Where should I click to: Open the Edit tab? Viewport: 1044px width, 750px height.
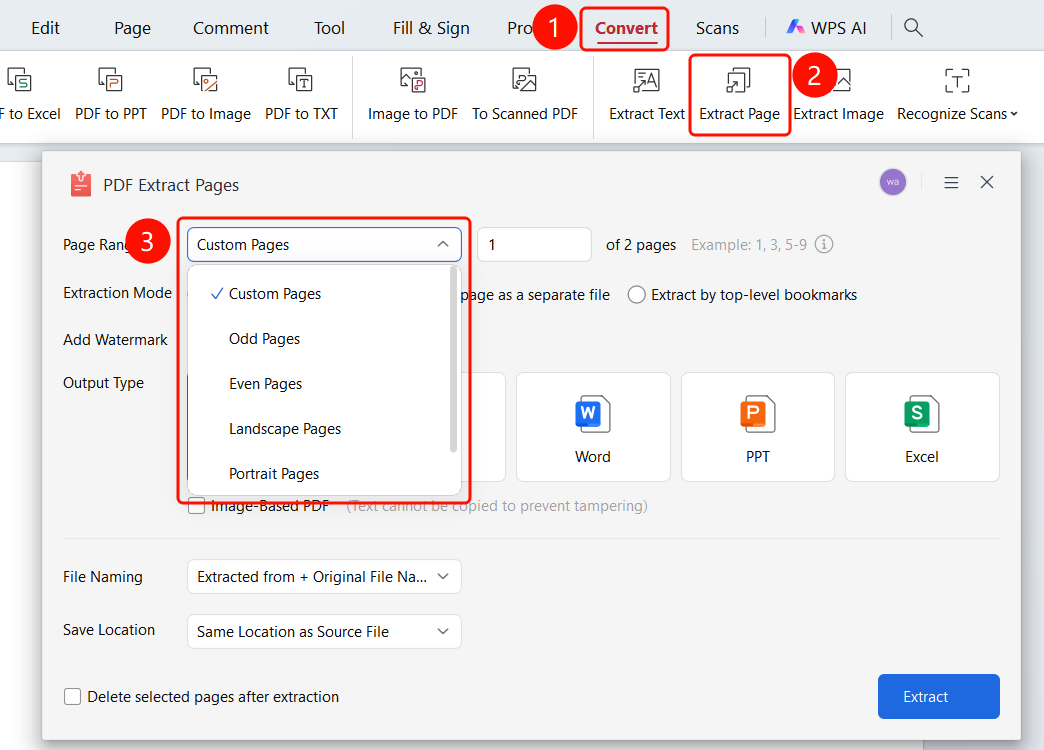pos(45,28)
